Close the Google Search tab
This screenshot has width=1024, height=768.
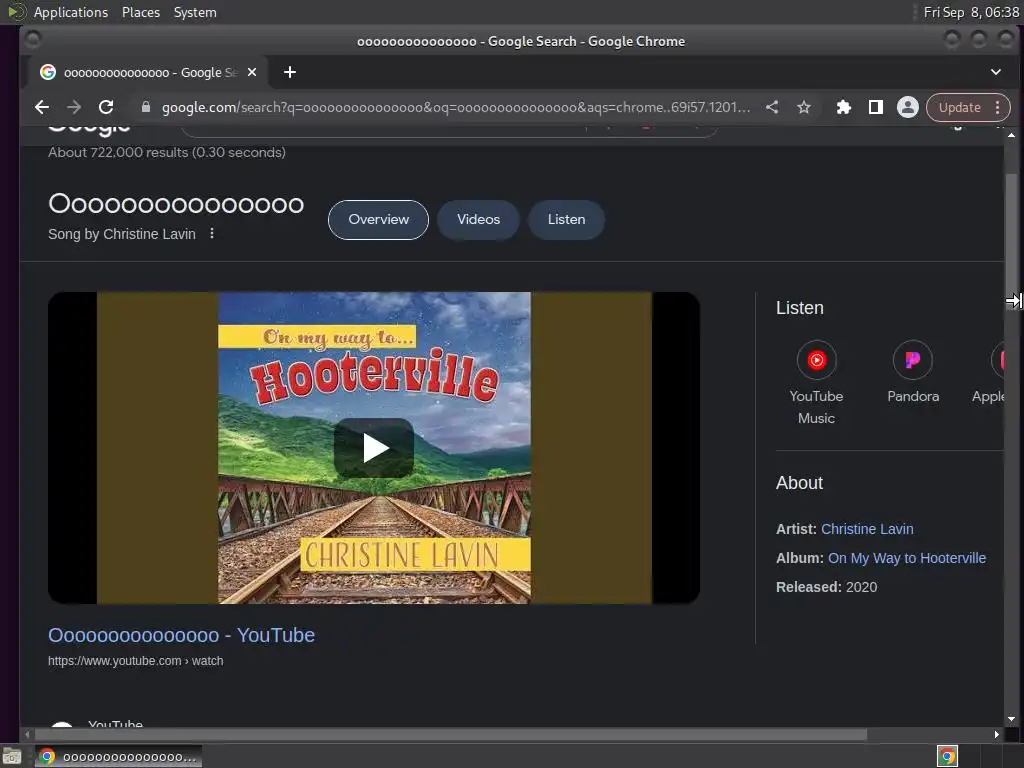[x=252, y=72]
